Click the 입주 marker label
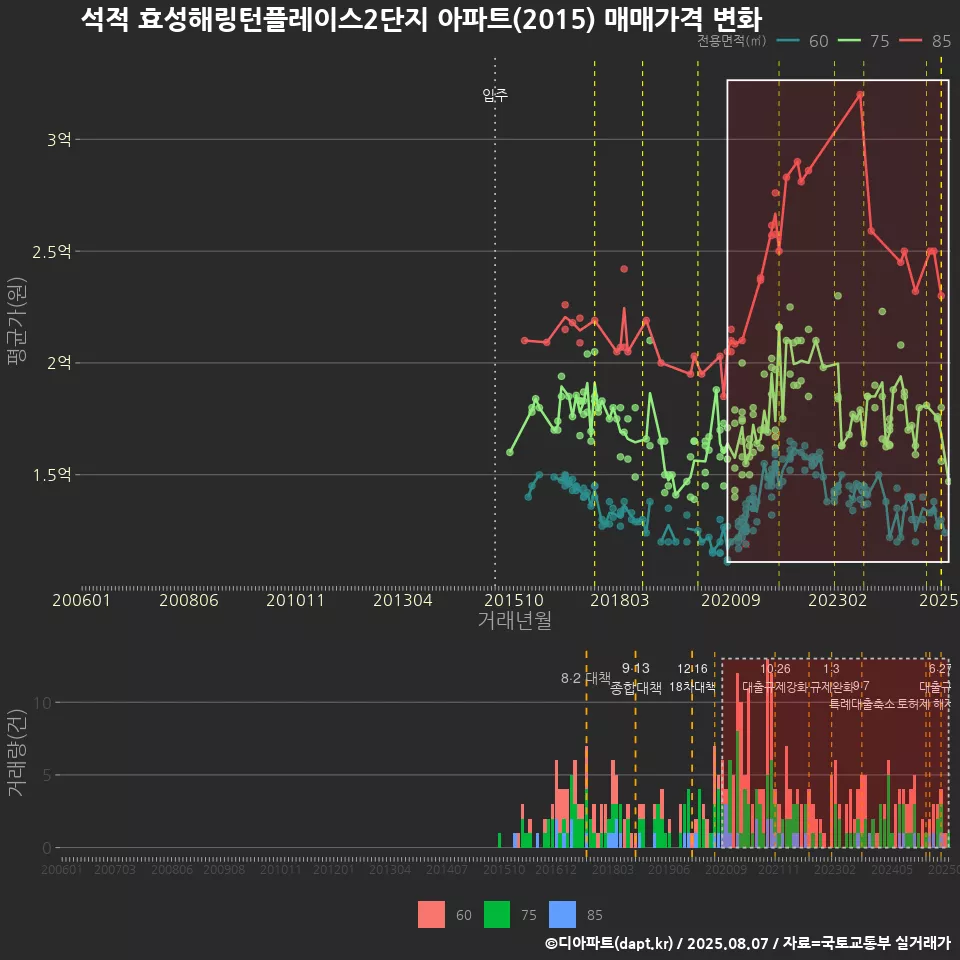The image size is (960, 960). point(495,95)
